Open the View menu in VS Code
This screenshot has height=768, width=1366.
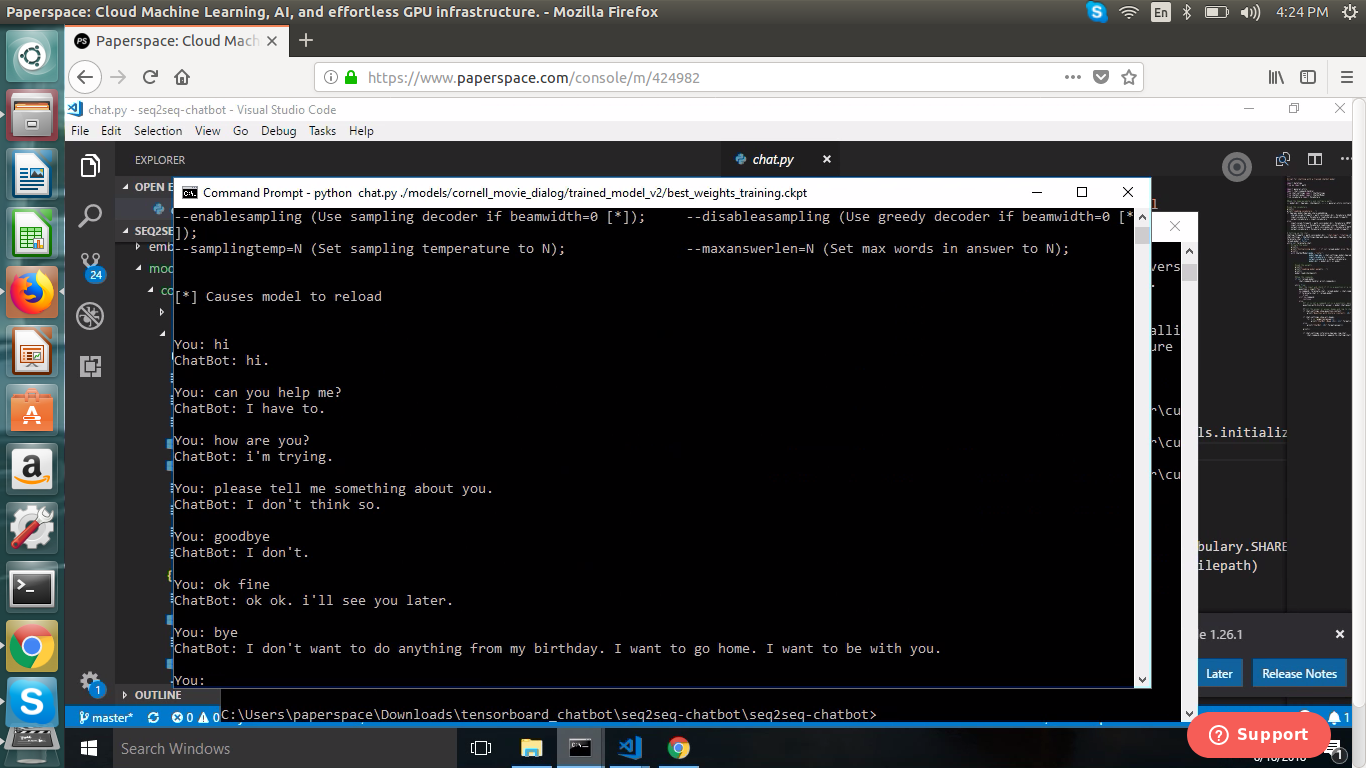click(x=207, y=131)
